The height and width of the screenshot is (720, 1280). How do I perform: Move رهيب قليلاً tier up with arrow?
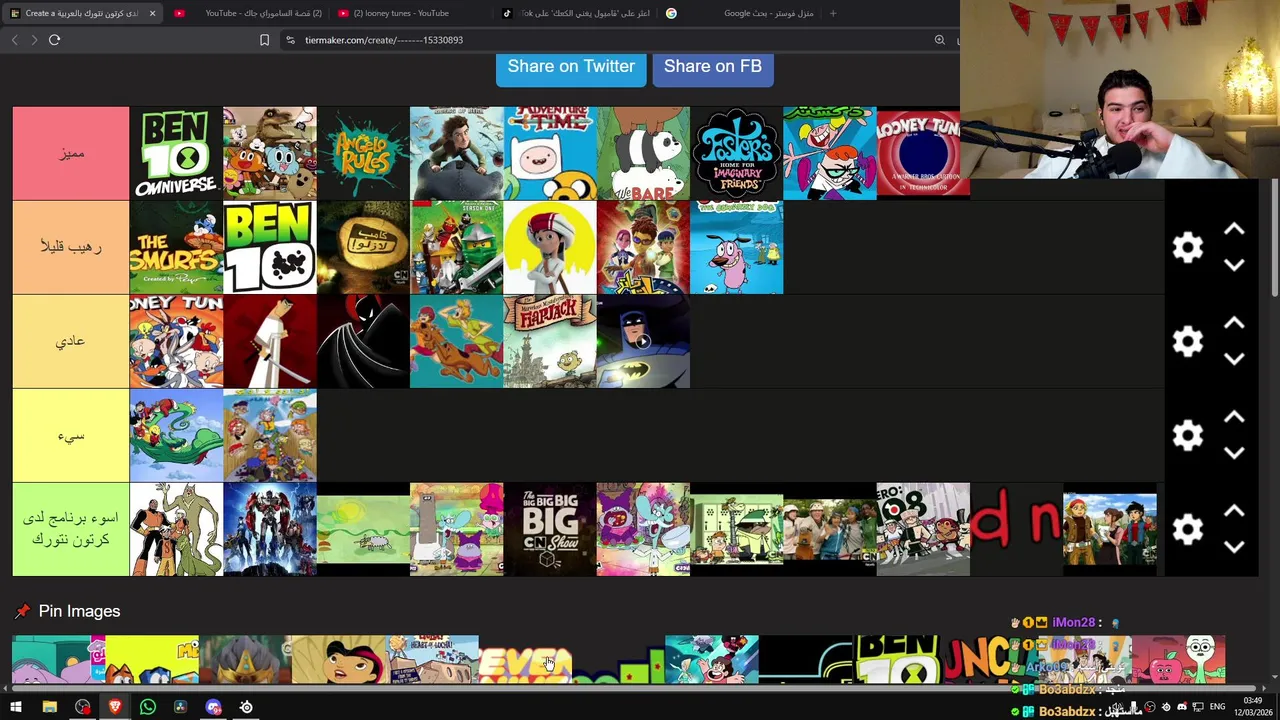(1234, 230)
